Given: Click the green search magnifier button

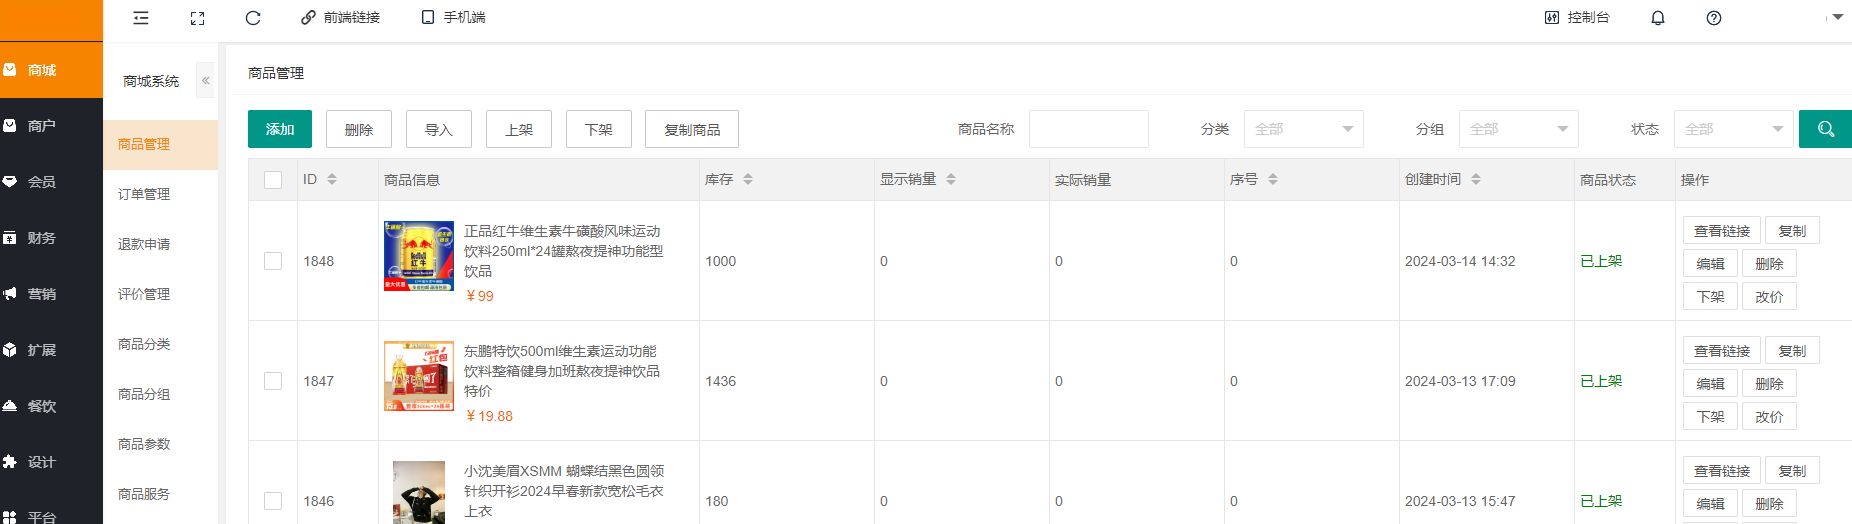Looking at the screenshot, I should pyautogui.click(x=1825, y=129).
